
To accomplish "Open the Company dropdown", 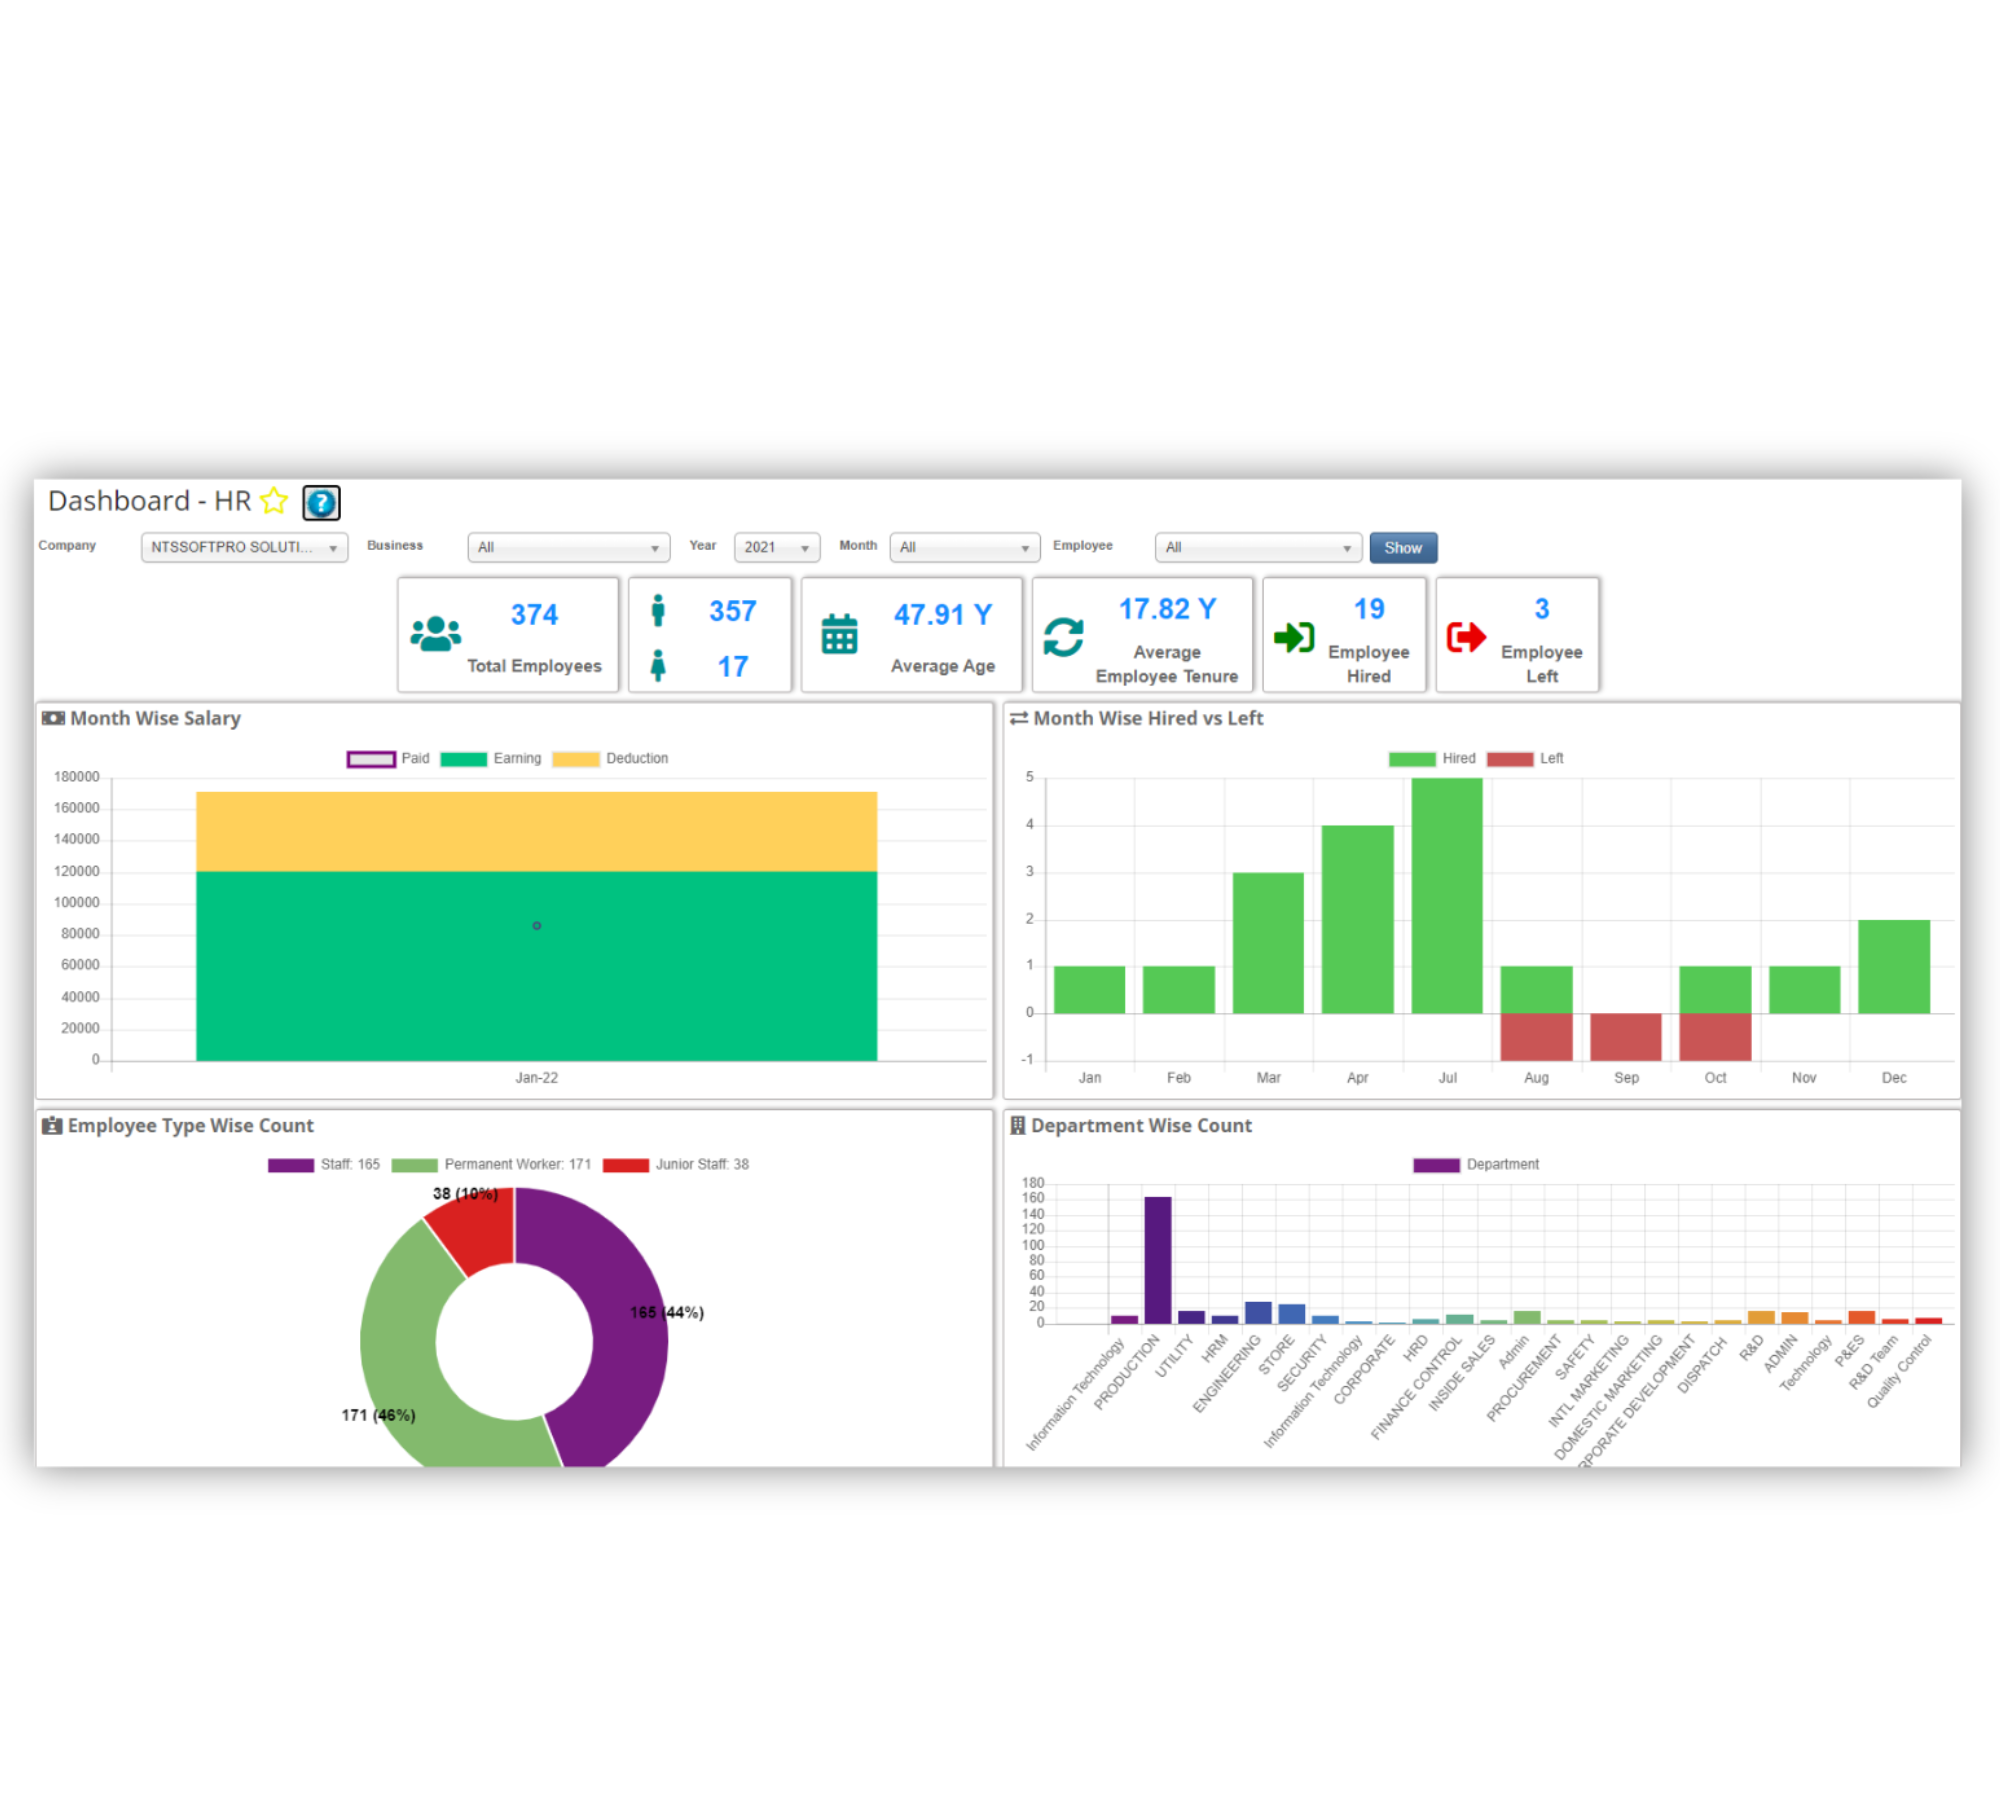I will click(x=244, y=548).
